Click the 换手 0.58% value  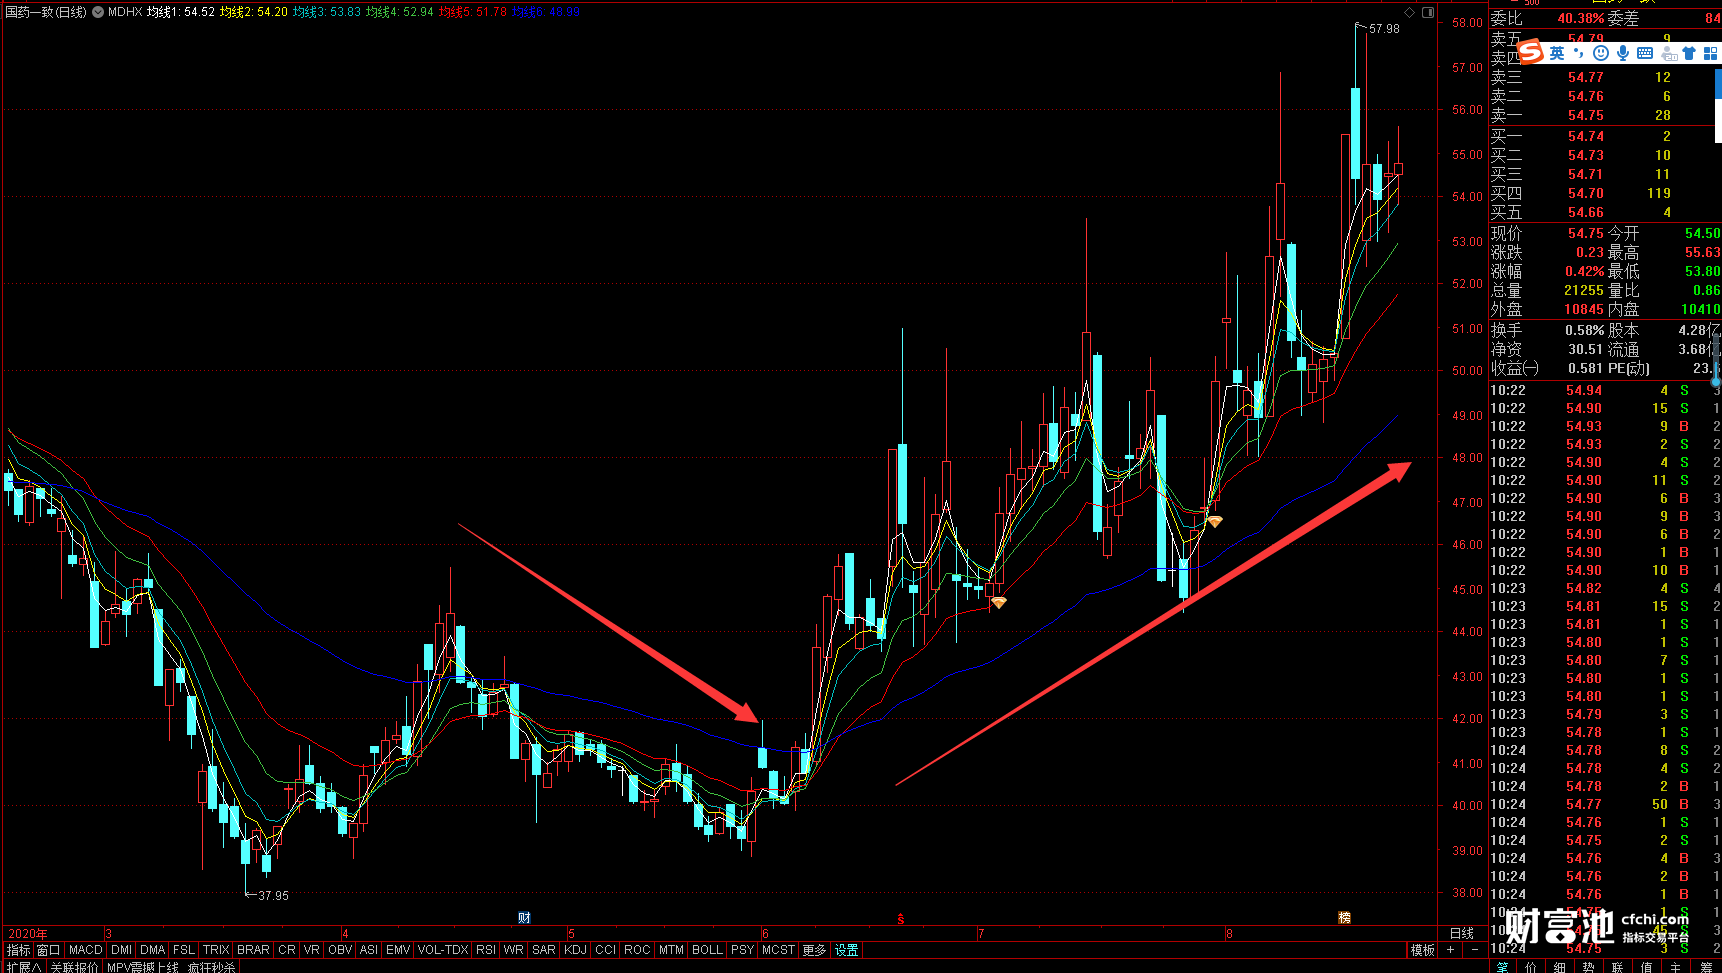pos(1584,330)
